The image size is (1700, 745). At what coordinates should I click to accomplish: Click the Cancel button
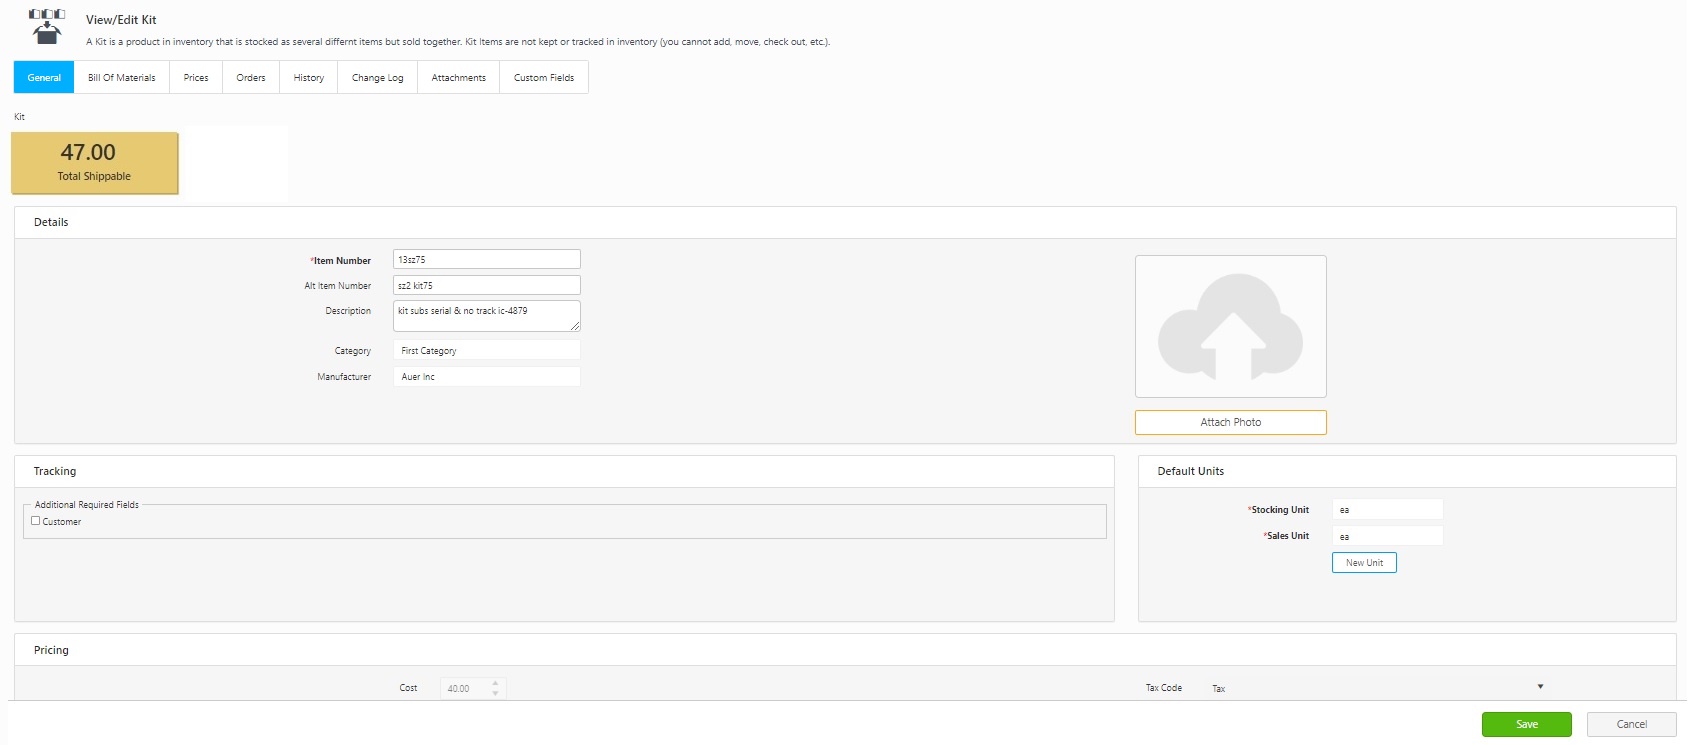coord(1631,724)
